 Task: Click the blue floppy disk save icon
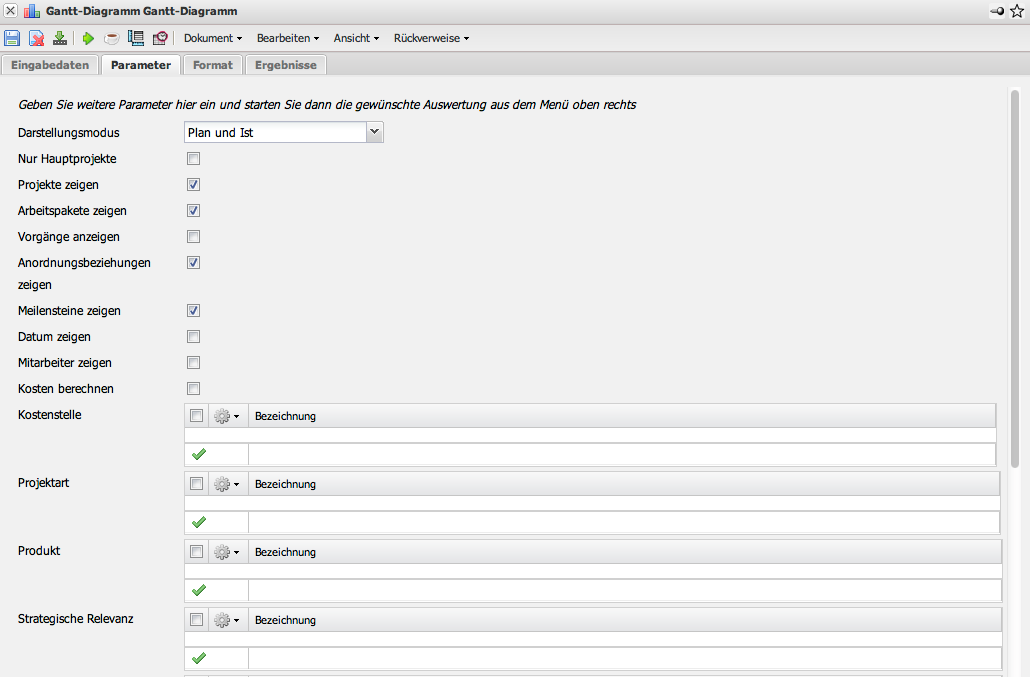click(12, 38)
